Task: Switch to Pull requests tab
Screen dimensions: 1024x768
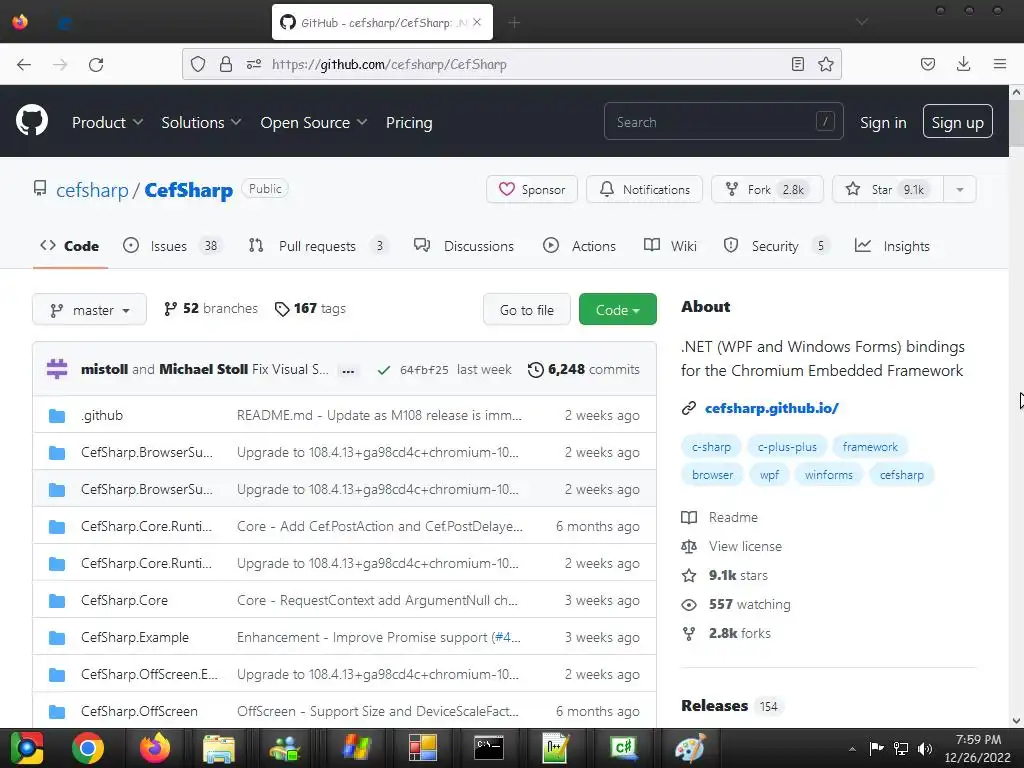Action: [x=317, y=246]
